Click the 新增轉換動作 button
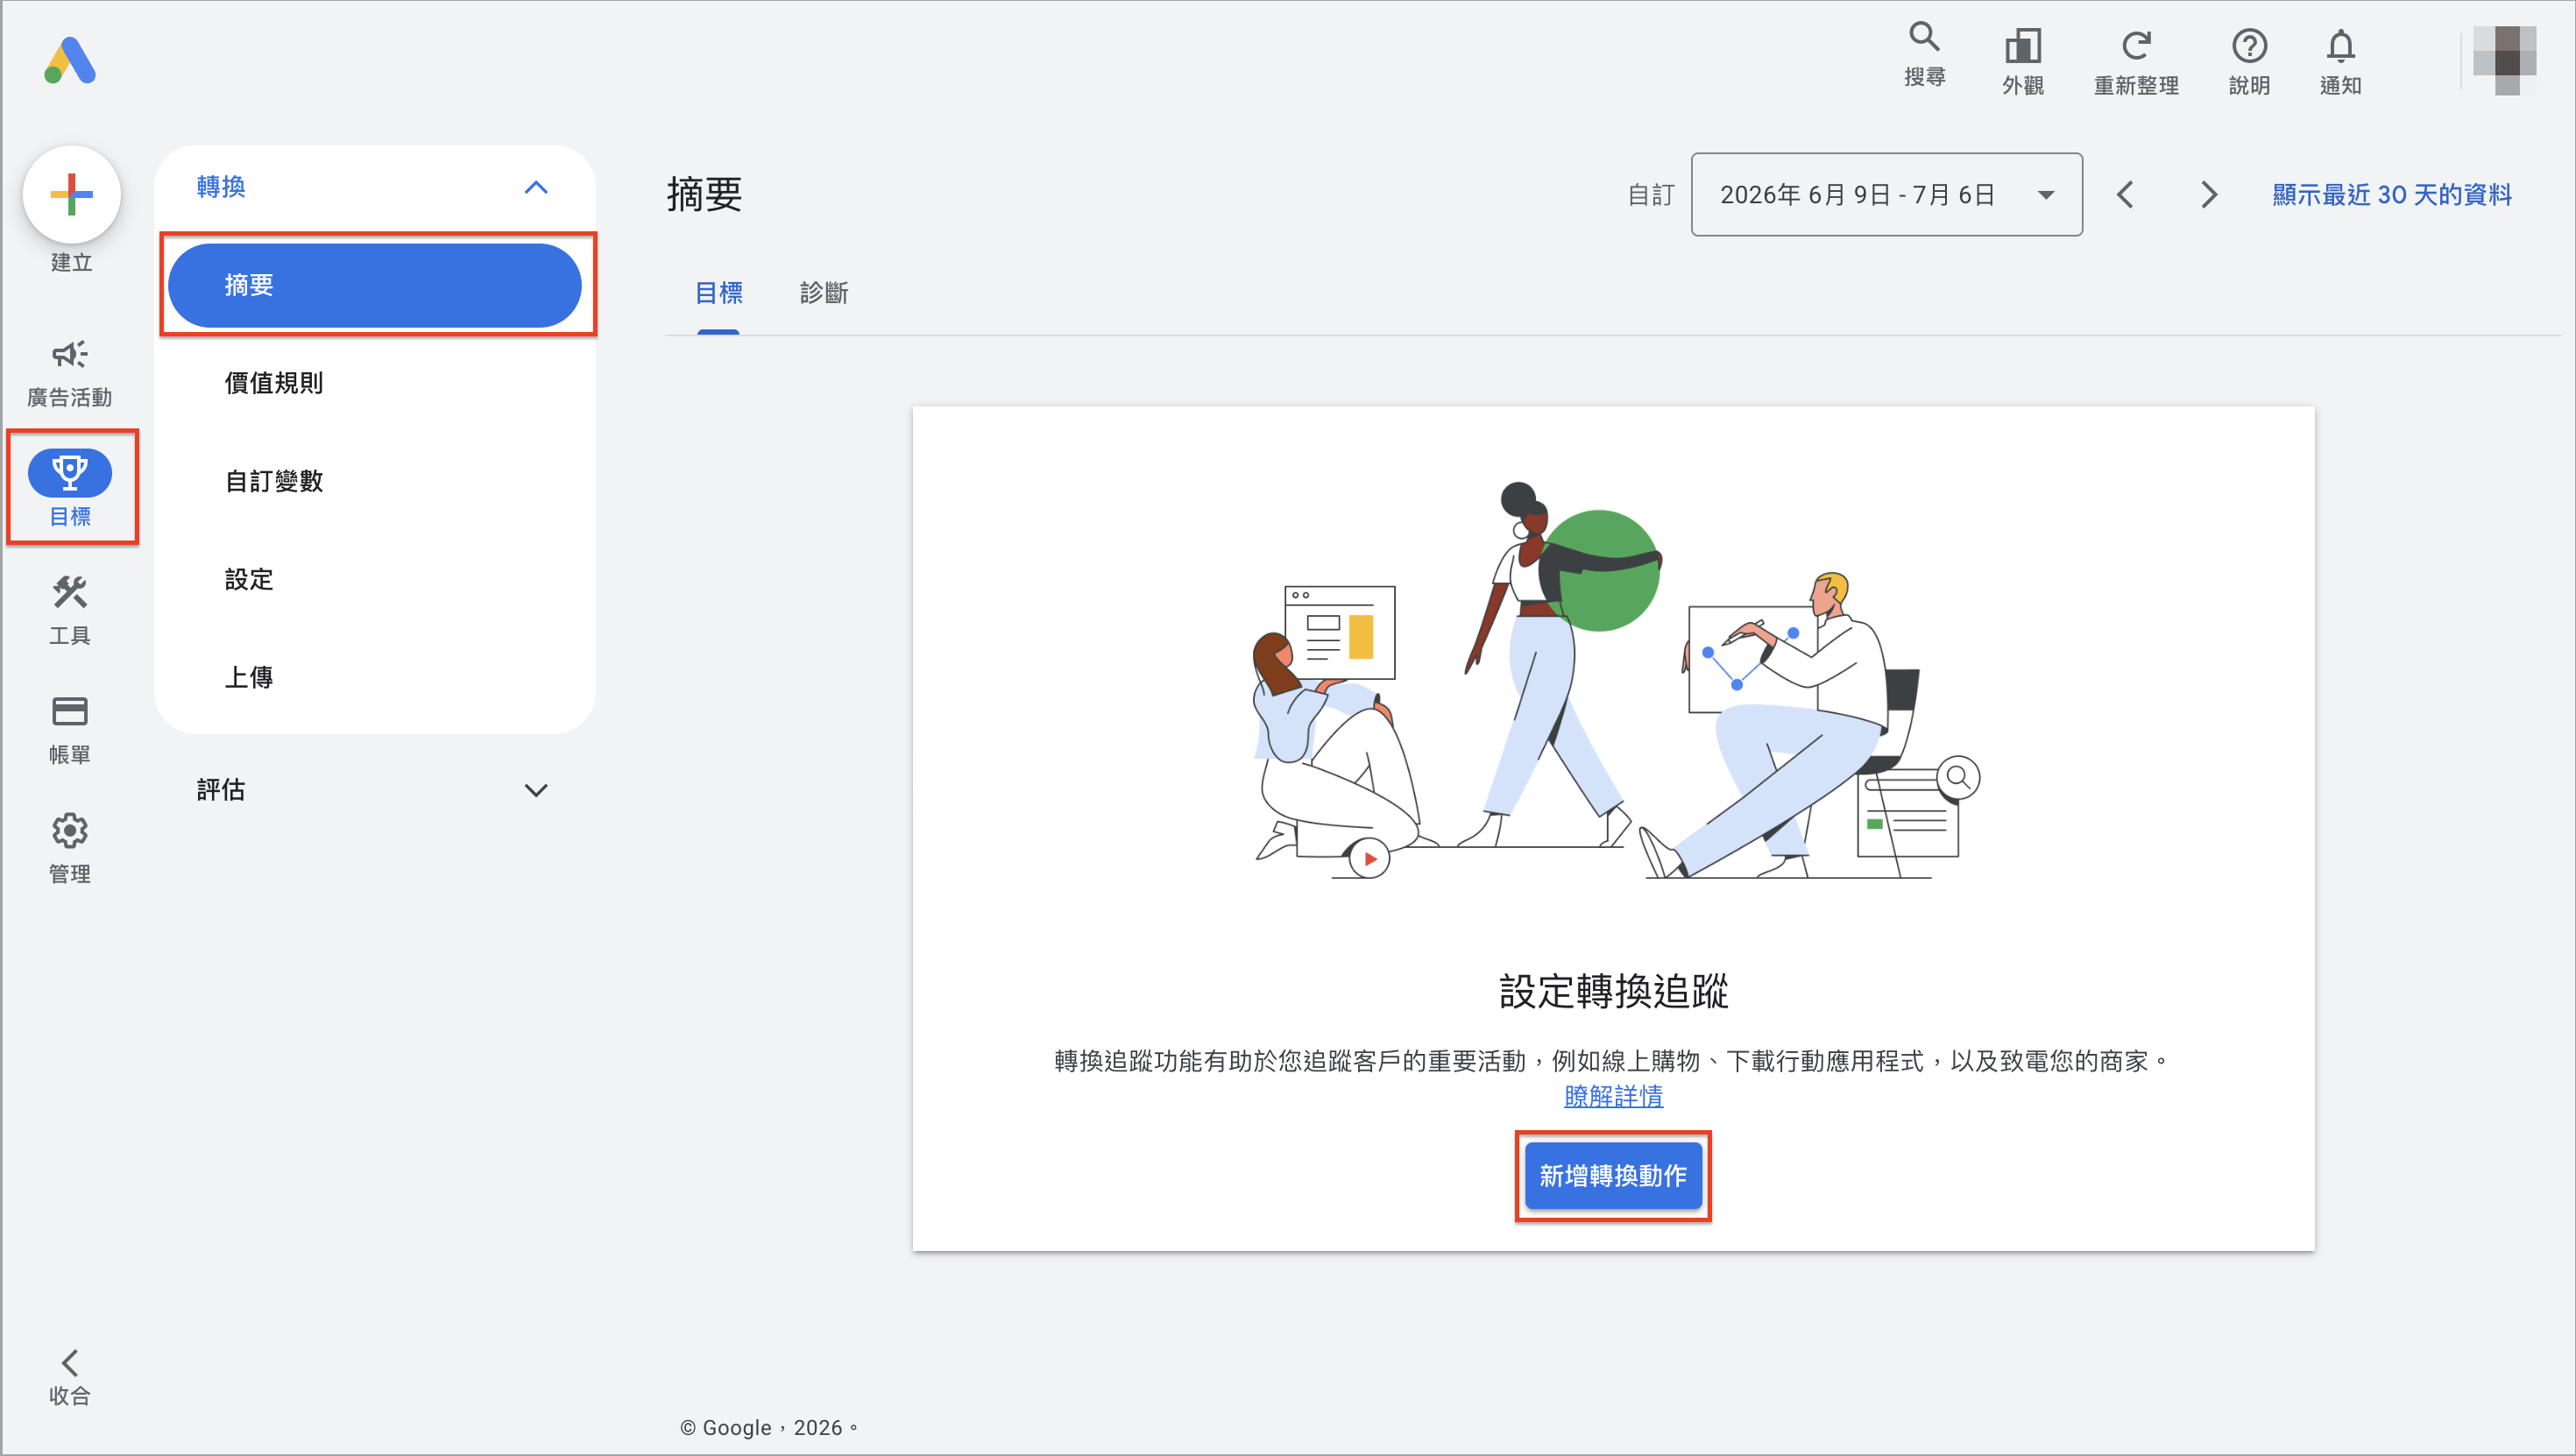 point(1613,1176)
